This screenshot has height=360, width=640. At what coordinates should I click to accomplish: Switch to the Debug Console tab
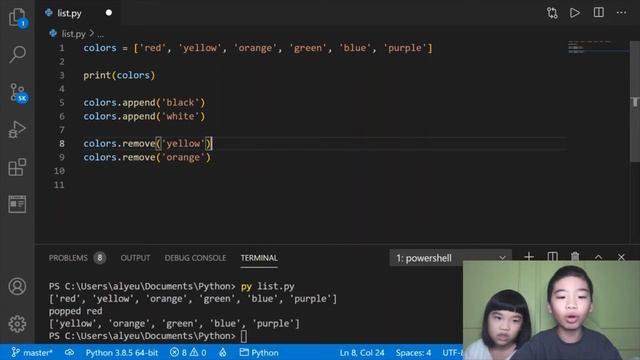[195, 258]
